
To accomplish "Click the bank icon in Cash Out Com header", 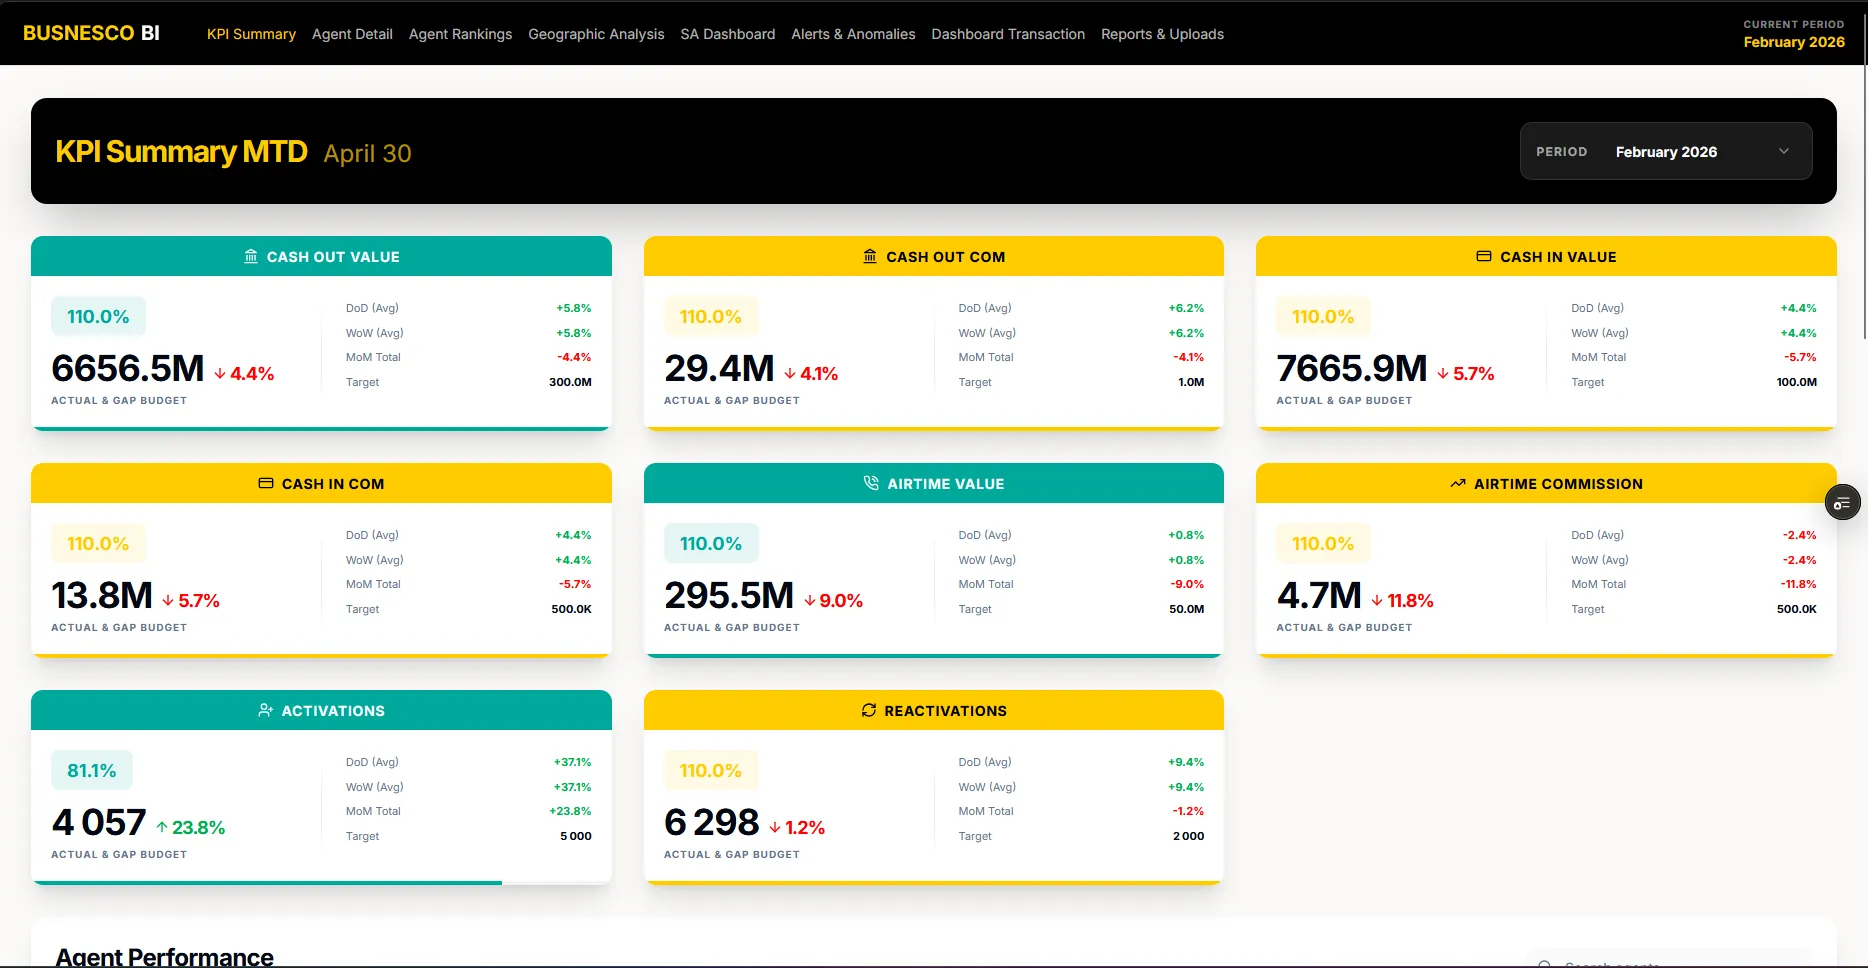I will 870,257.
